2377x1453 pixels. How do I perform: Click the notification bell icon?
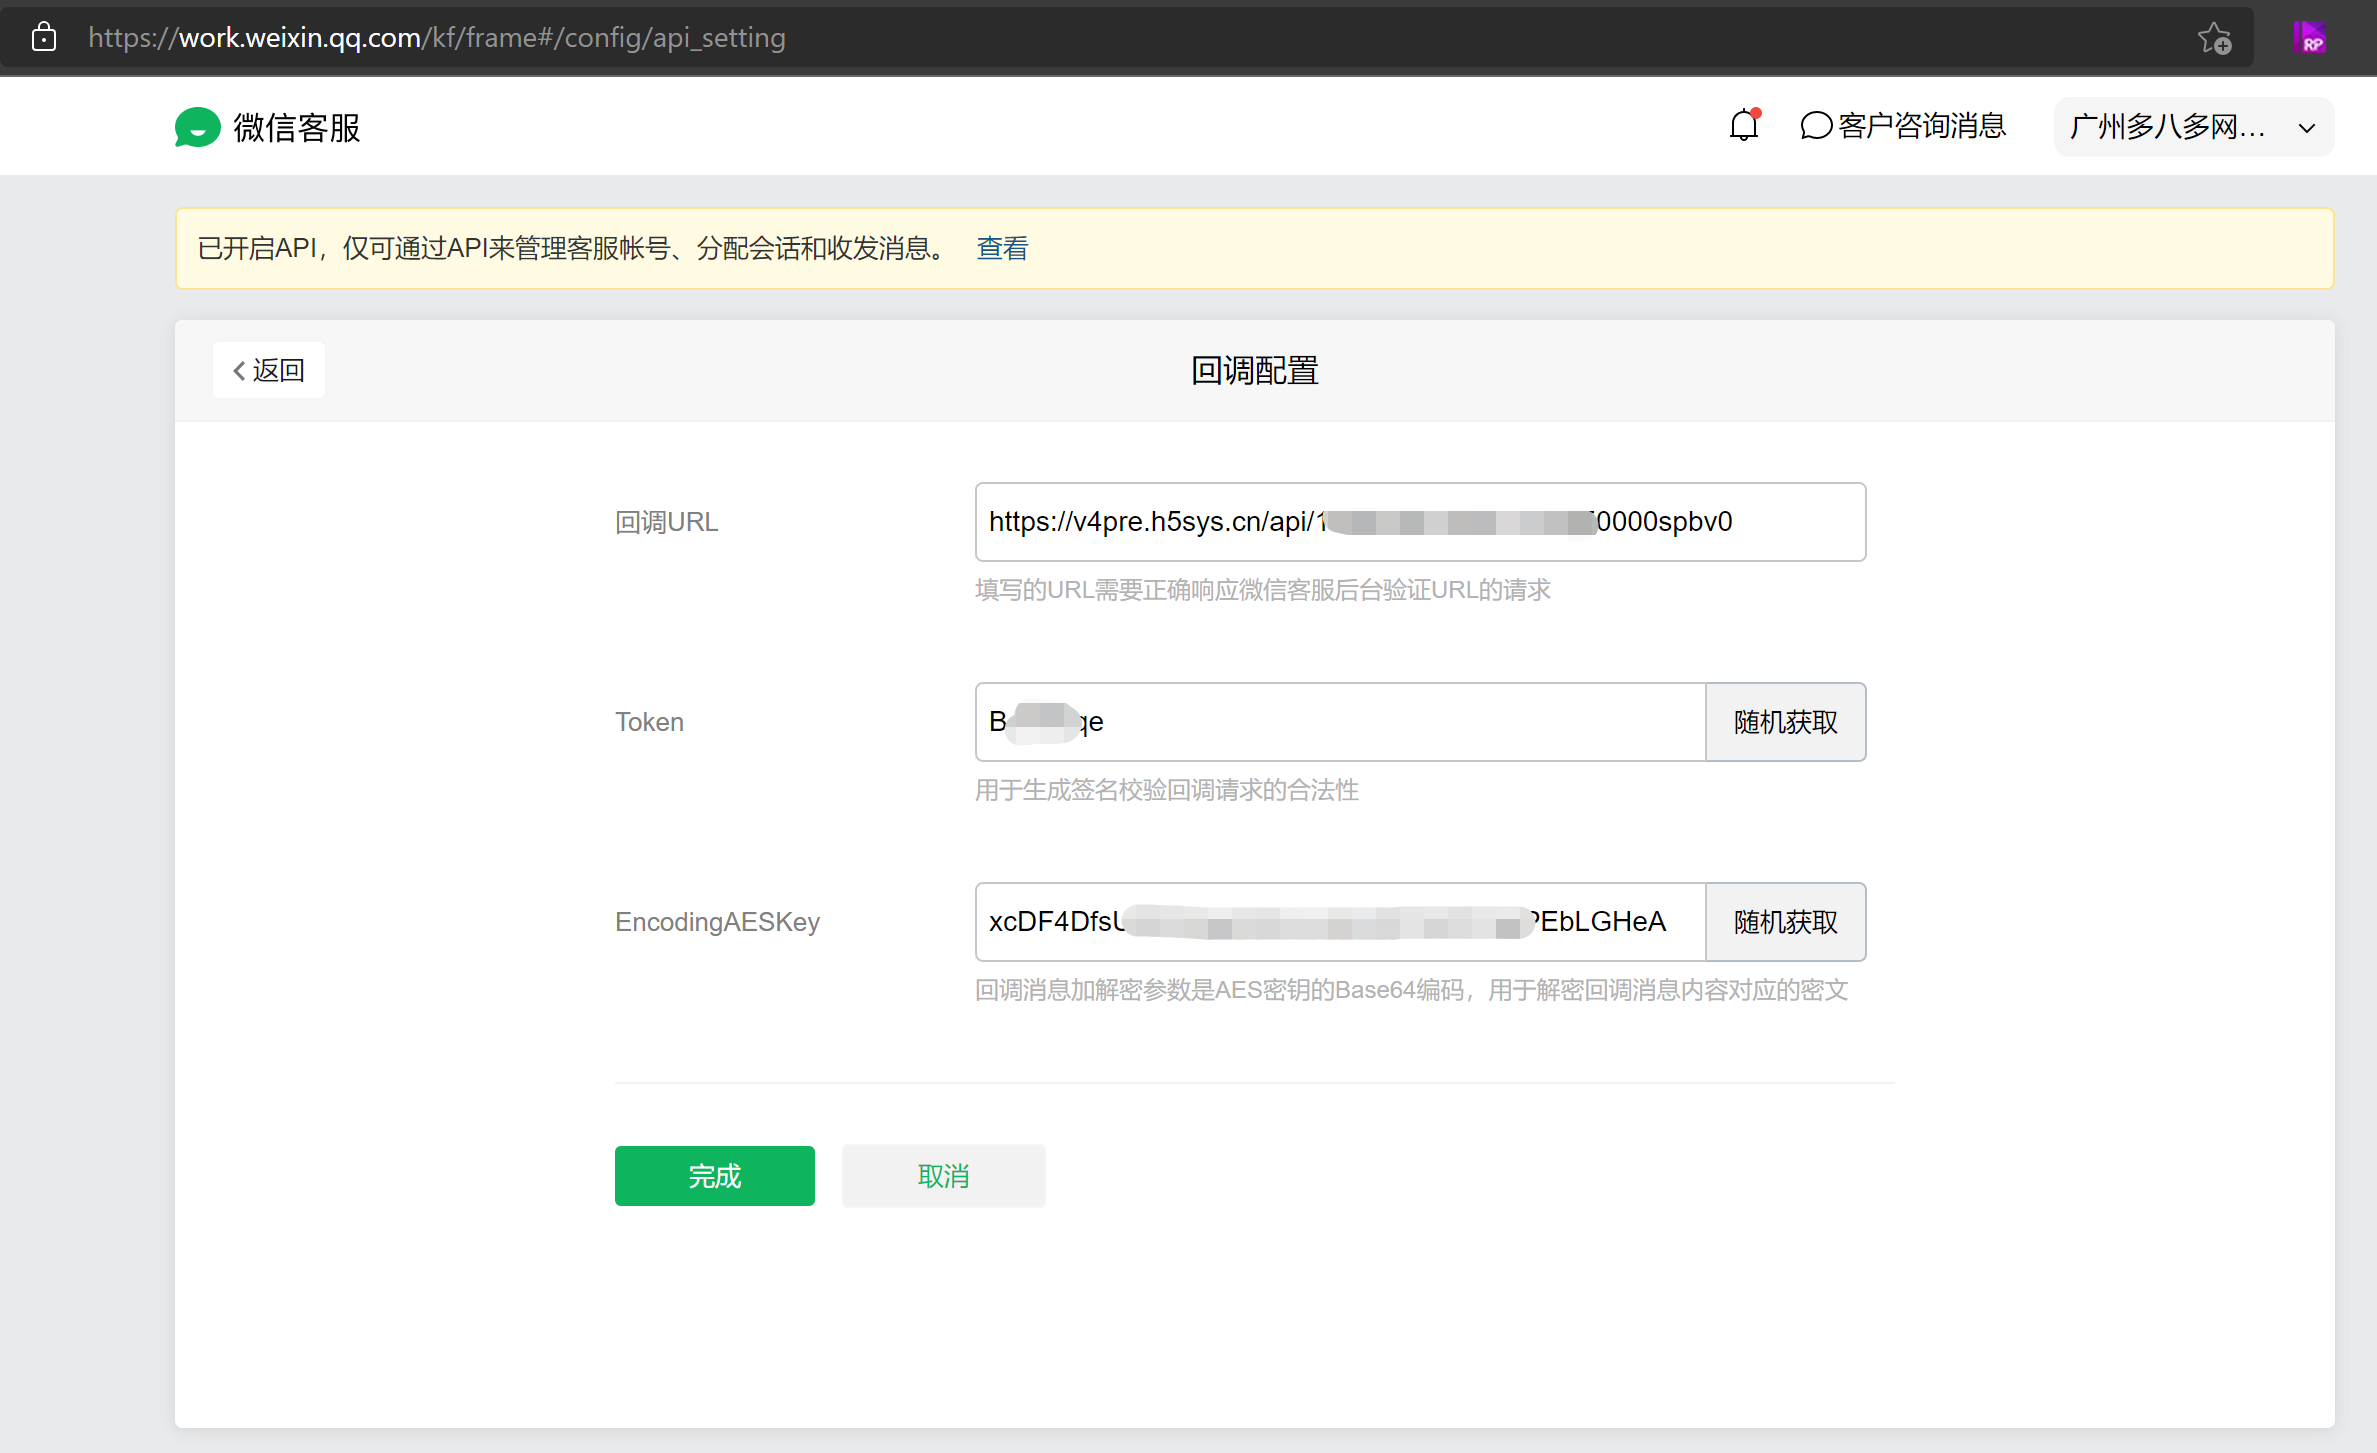click(x=1743, y=126)
